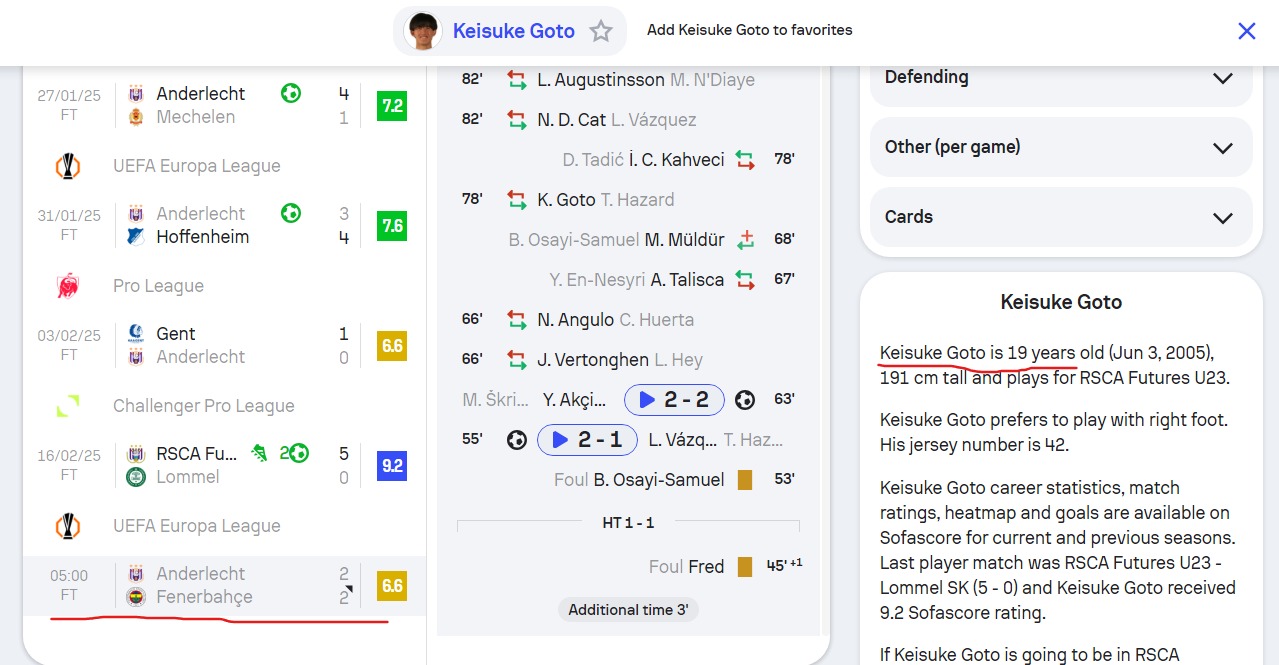
Task: Click the yellow card icon next to Fred
Action: pos(744,567)
